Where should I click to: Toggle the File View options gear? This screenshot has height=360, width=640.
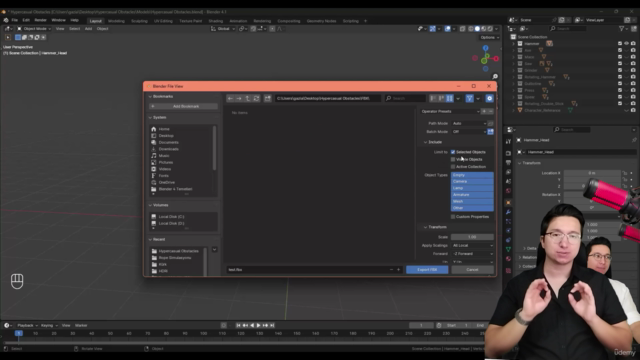tap(489, 98)
